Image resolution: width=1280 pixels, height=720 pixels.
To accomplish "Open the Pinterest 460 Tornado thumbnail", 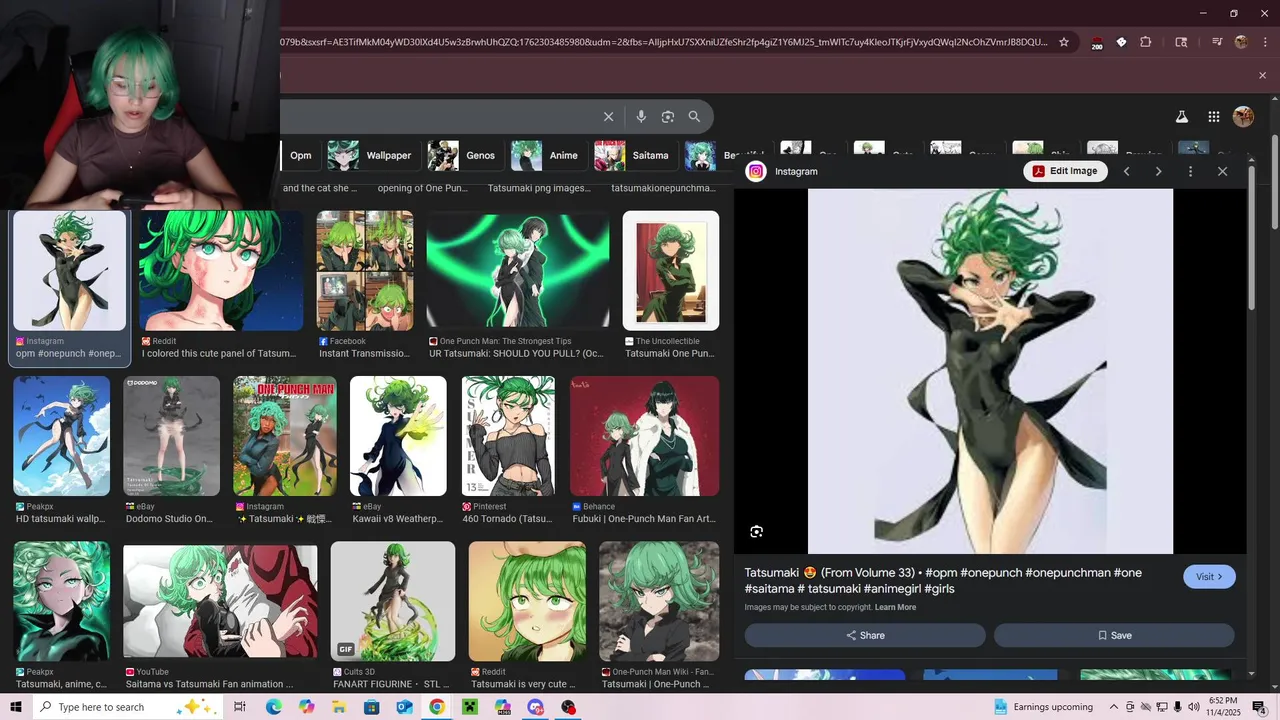I will tap(508, 436).
